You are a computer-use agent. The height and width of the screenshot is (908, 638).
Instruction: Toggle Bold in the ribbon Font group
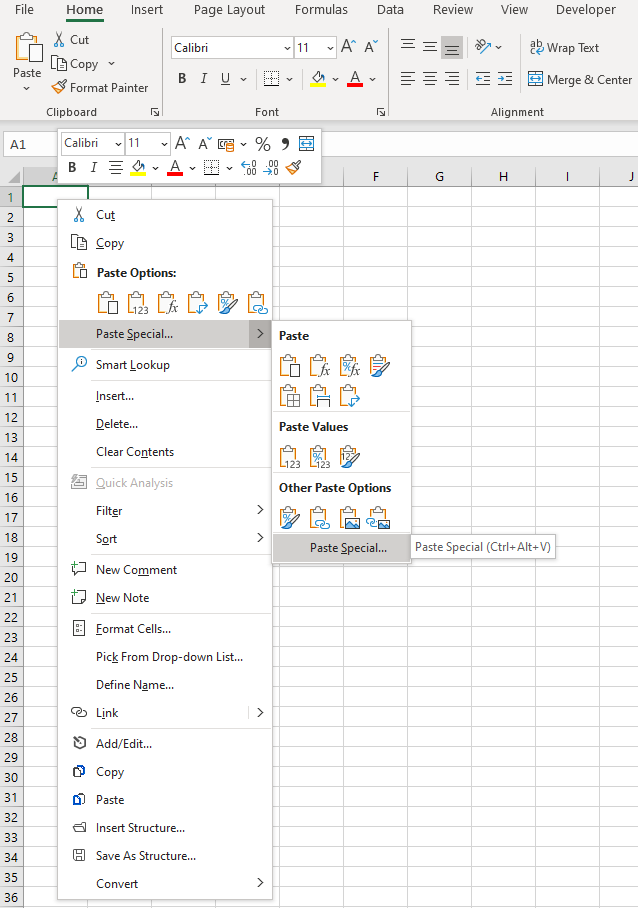[182, 79]
